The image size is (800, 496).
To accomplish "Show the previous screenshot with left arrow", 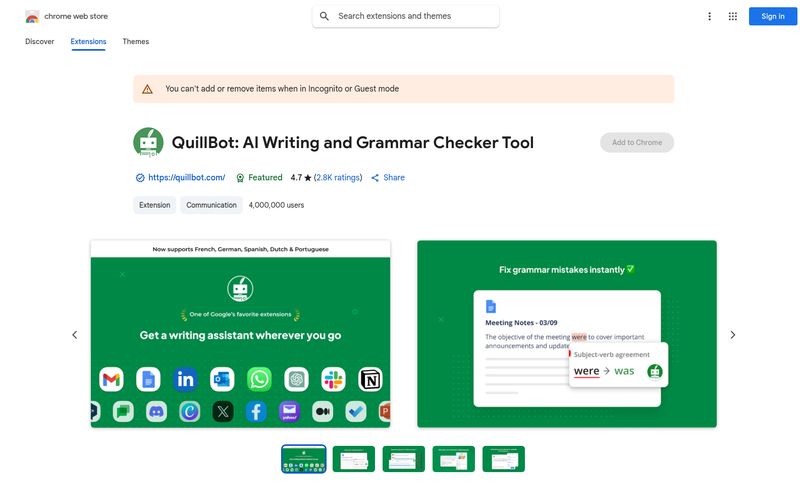I will [x=74, y=335].
